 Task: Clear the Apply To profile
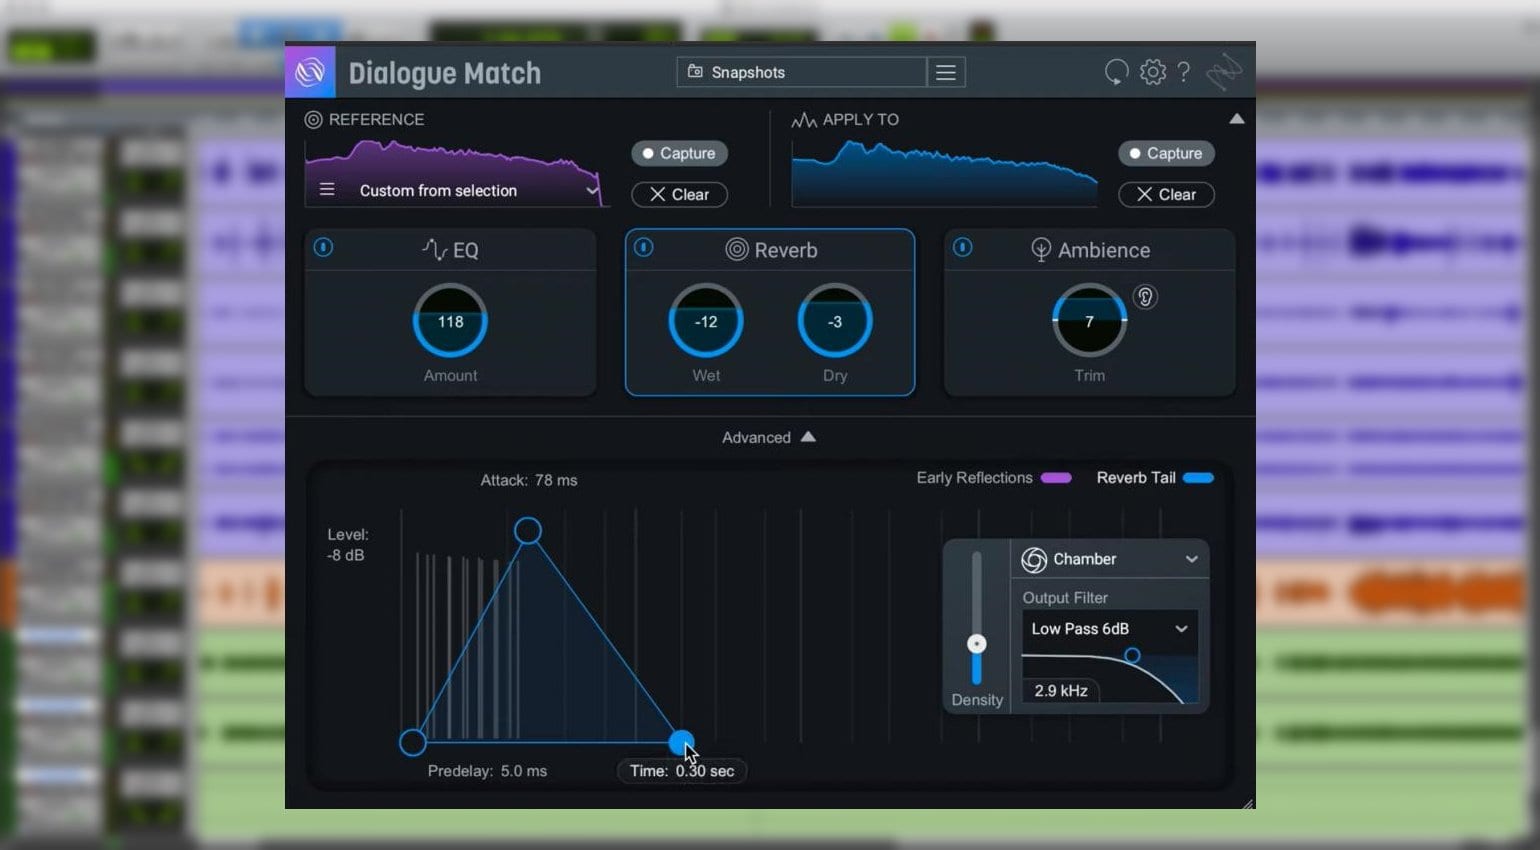(x=1166, y=194)
